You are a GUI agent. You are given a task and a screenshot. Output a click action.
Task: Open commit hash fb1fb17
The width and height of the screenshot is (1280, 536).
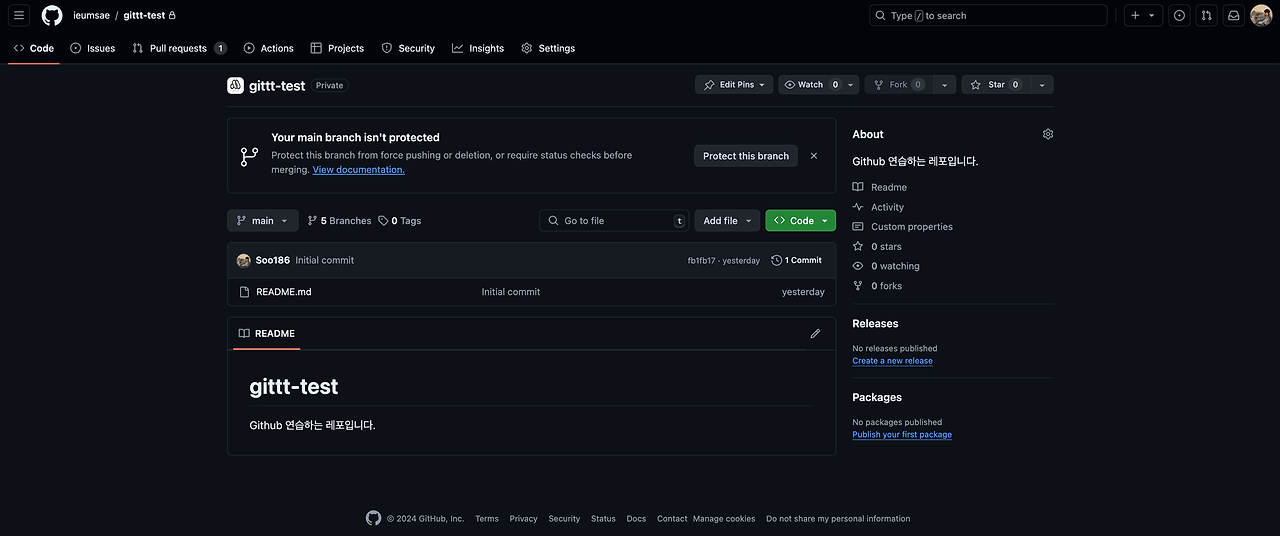point(702,261)
